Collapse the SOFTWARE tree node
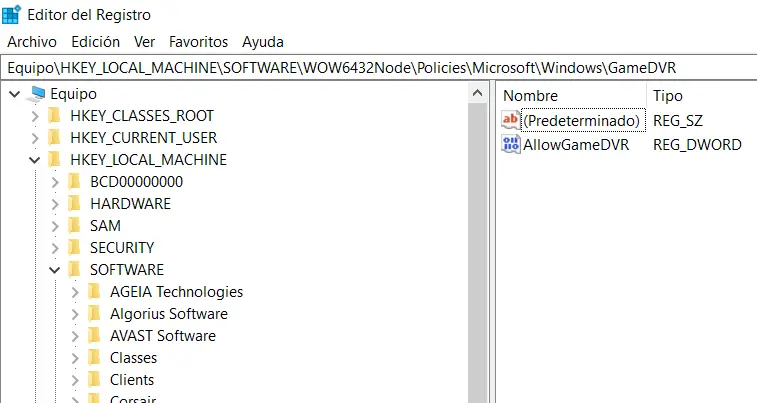Screen dimensions: 757x403 [x=55, y=270]
